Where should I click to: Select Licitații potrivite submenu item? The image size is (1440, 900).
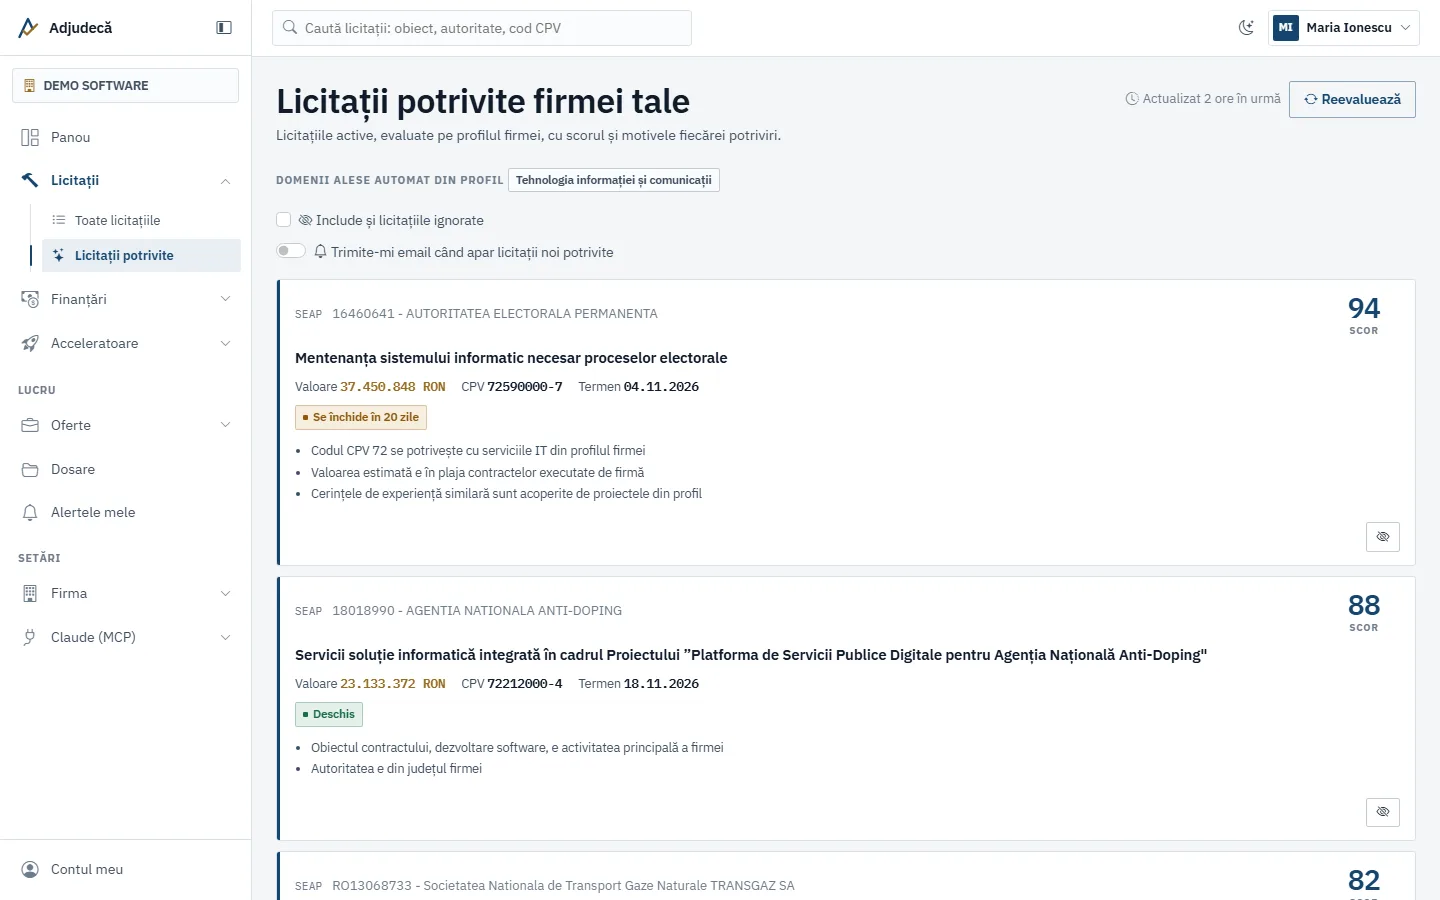point(141,255)
